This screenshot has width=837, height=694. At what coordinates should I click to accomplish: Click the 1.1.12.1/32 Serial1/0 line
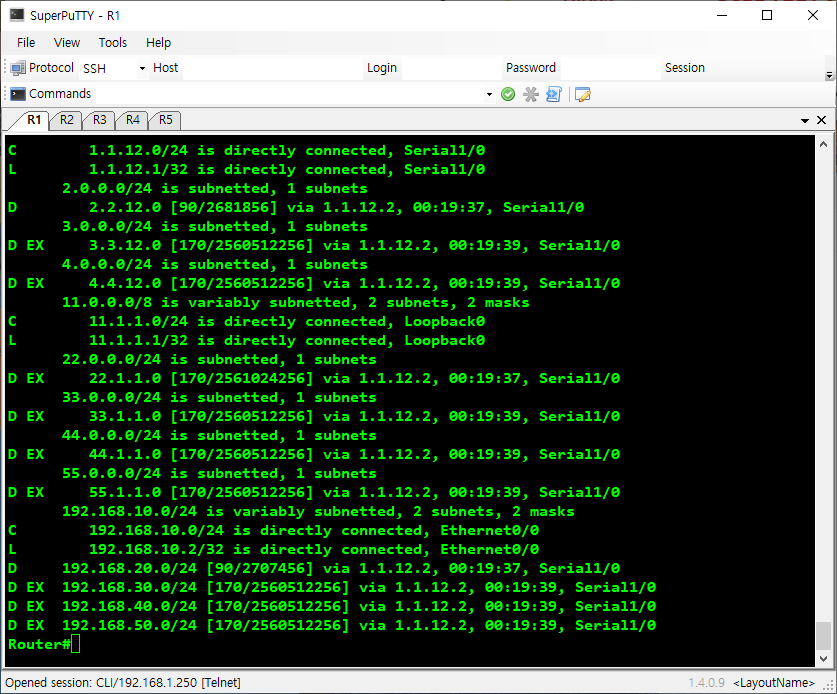tap(247, 169)
